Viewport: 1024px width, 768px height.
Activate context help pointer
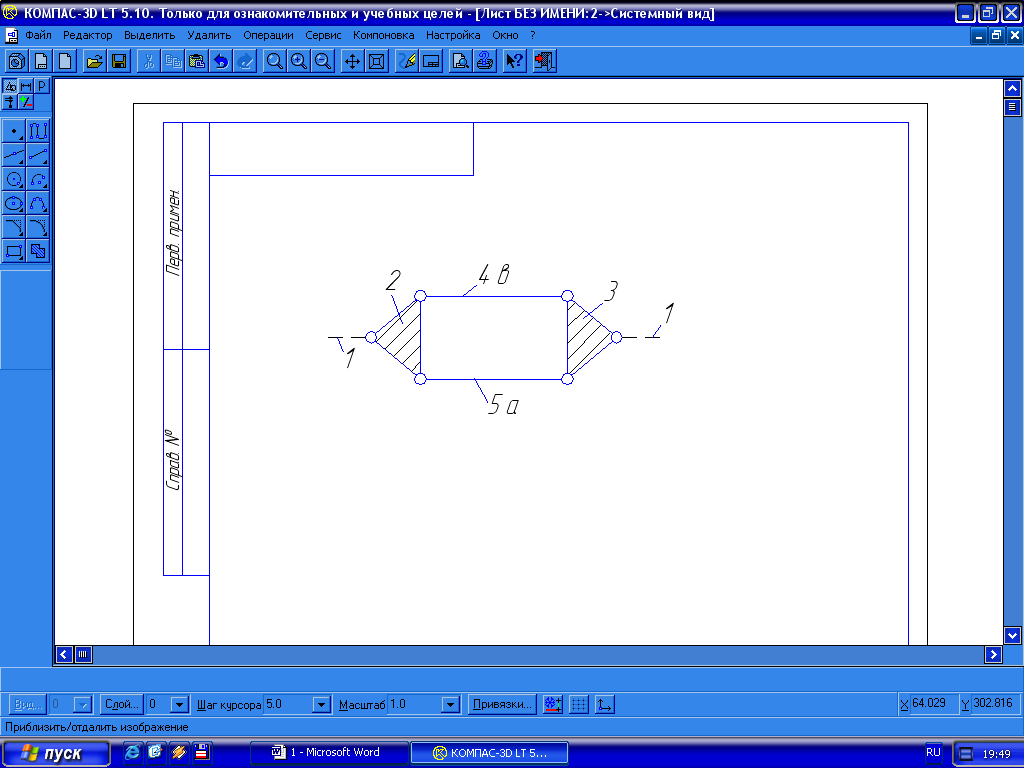click(x=515, y=61)
